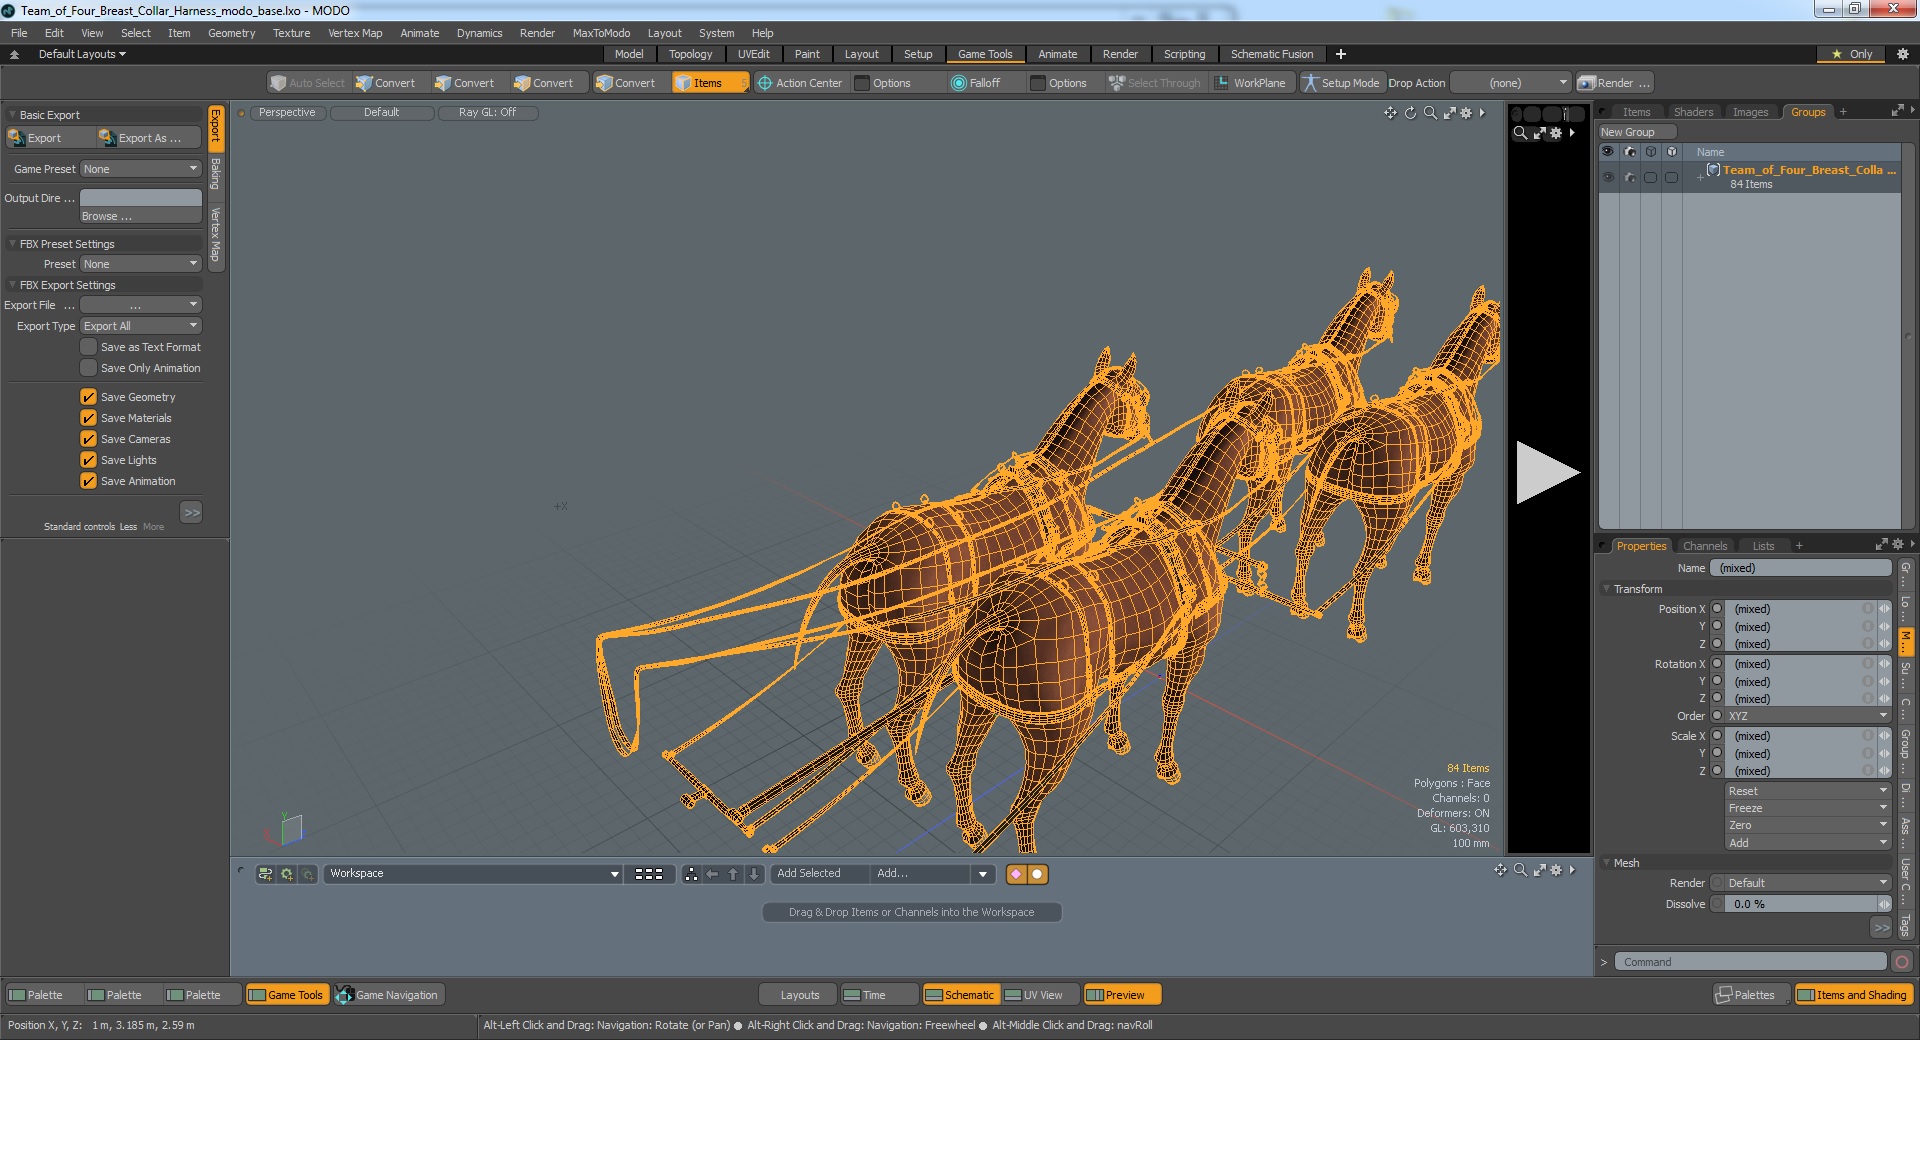Uncheck Save Lights
Image resolution: width=1920 pixels, height=1158 pixels.
pos(88,460)
